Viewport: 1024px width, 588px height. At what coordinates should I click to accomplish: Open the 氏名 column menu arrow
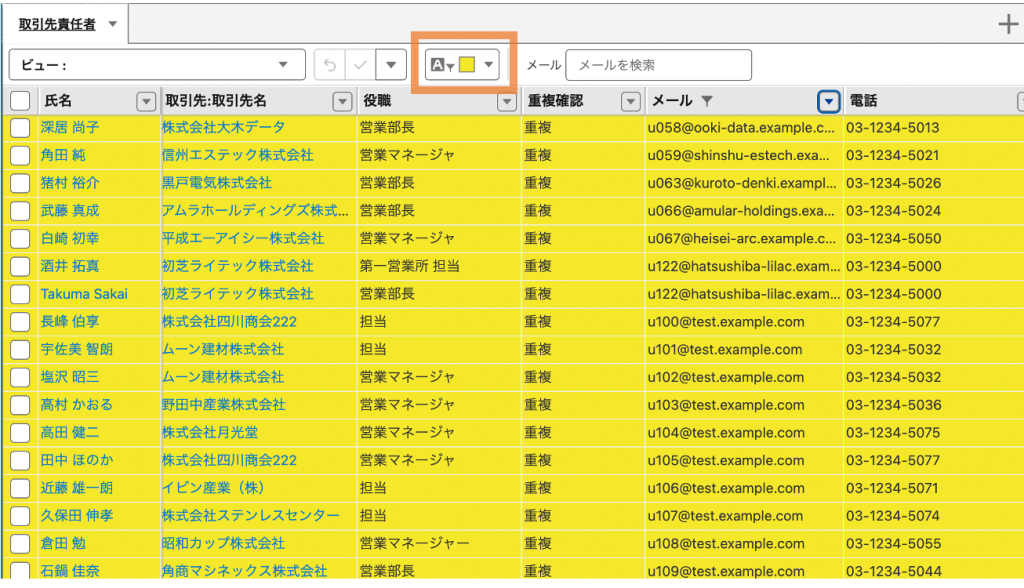pyautogui.click(x=146, y=101)
